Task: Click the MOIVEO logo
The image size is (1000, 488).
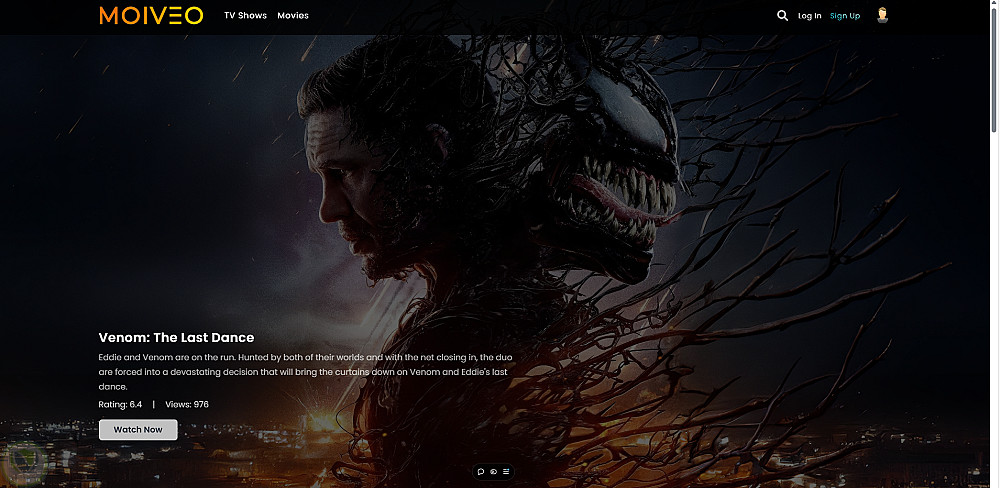Action: pyautogui.click(x=151, y=15)
